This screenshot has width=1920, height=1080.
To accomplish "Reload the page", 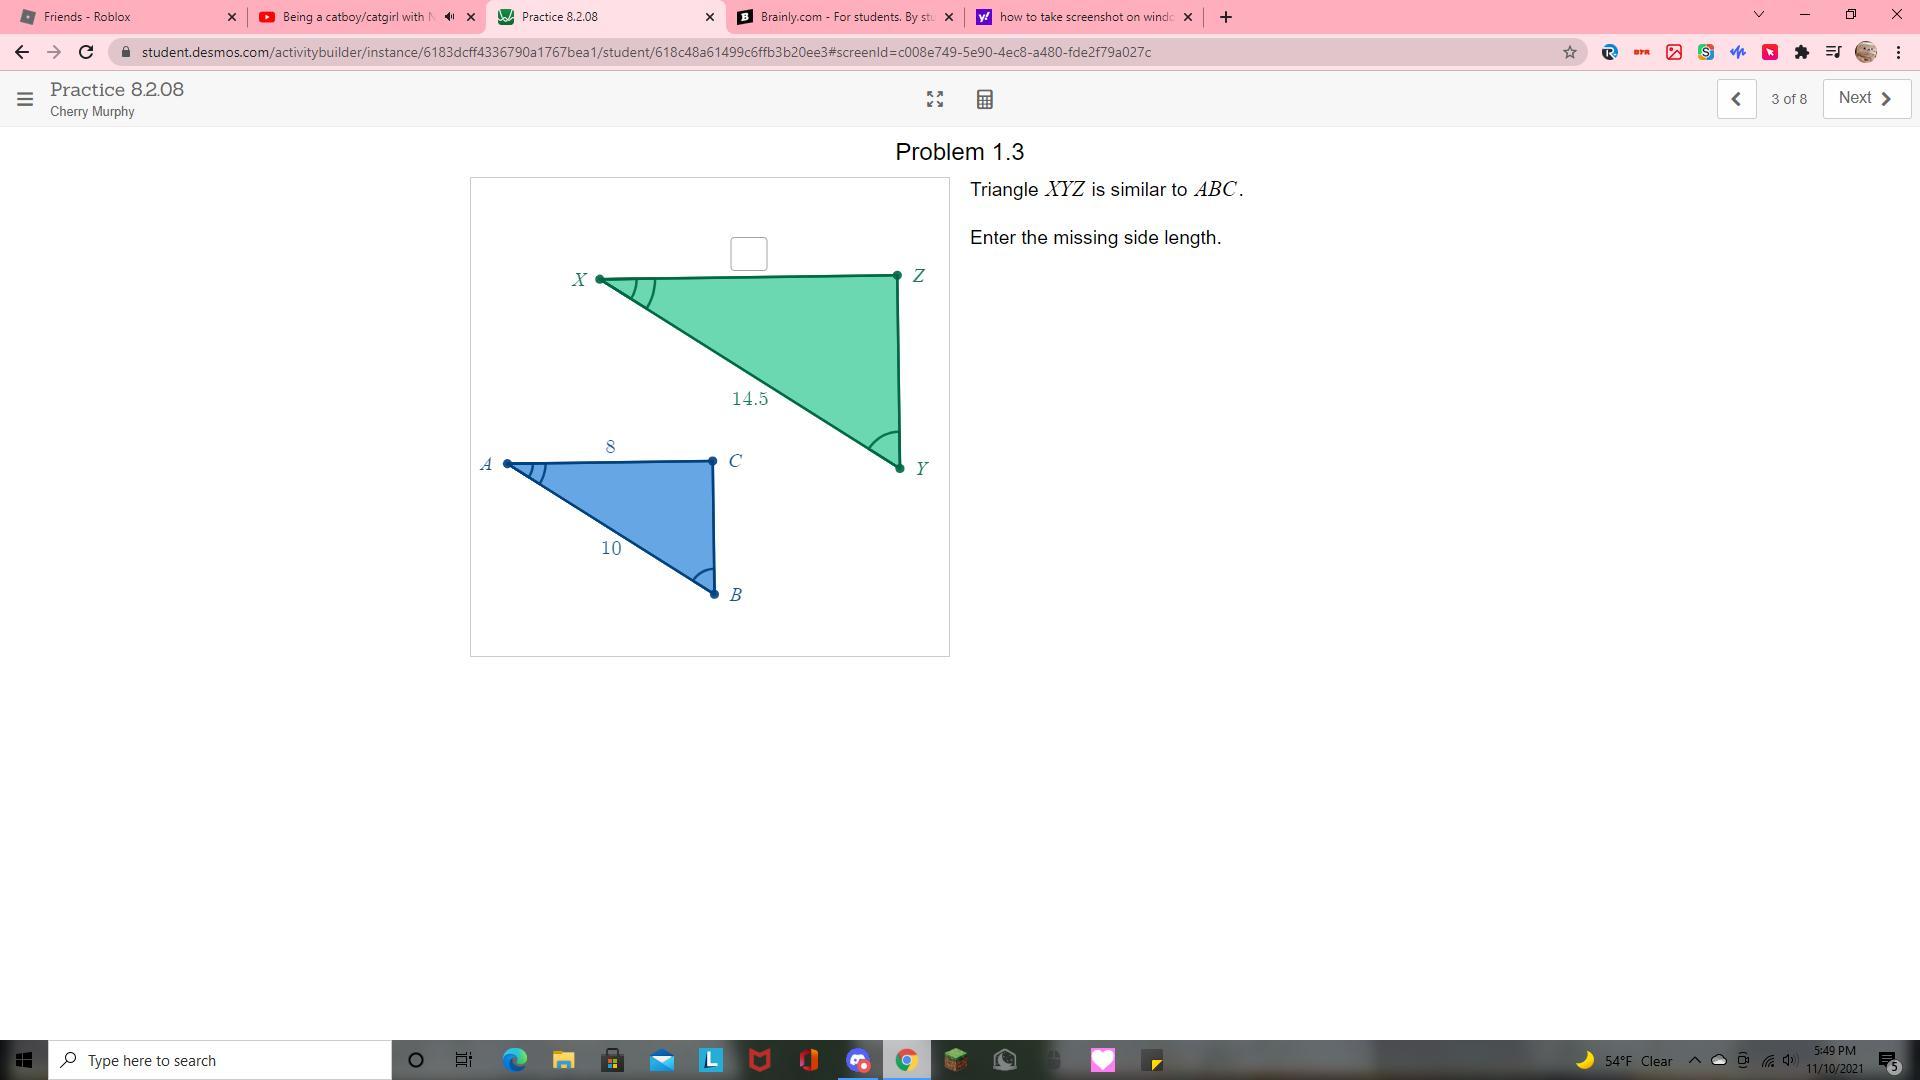I will tap(86, 52).
